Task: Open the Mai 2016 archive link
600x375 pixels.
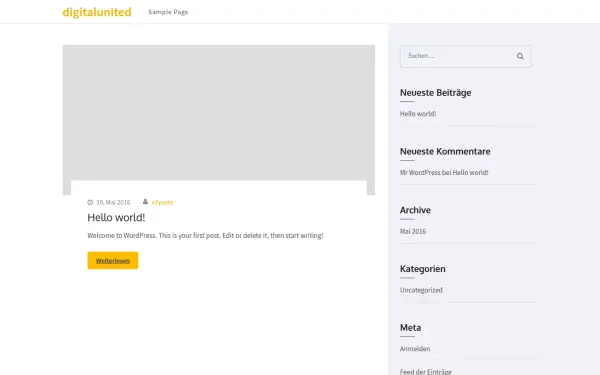Action: (413, 231)
